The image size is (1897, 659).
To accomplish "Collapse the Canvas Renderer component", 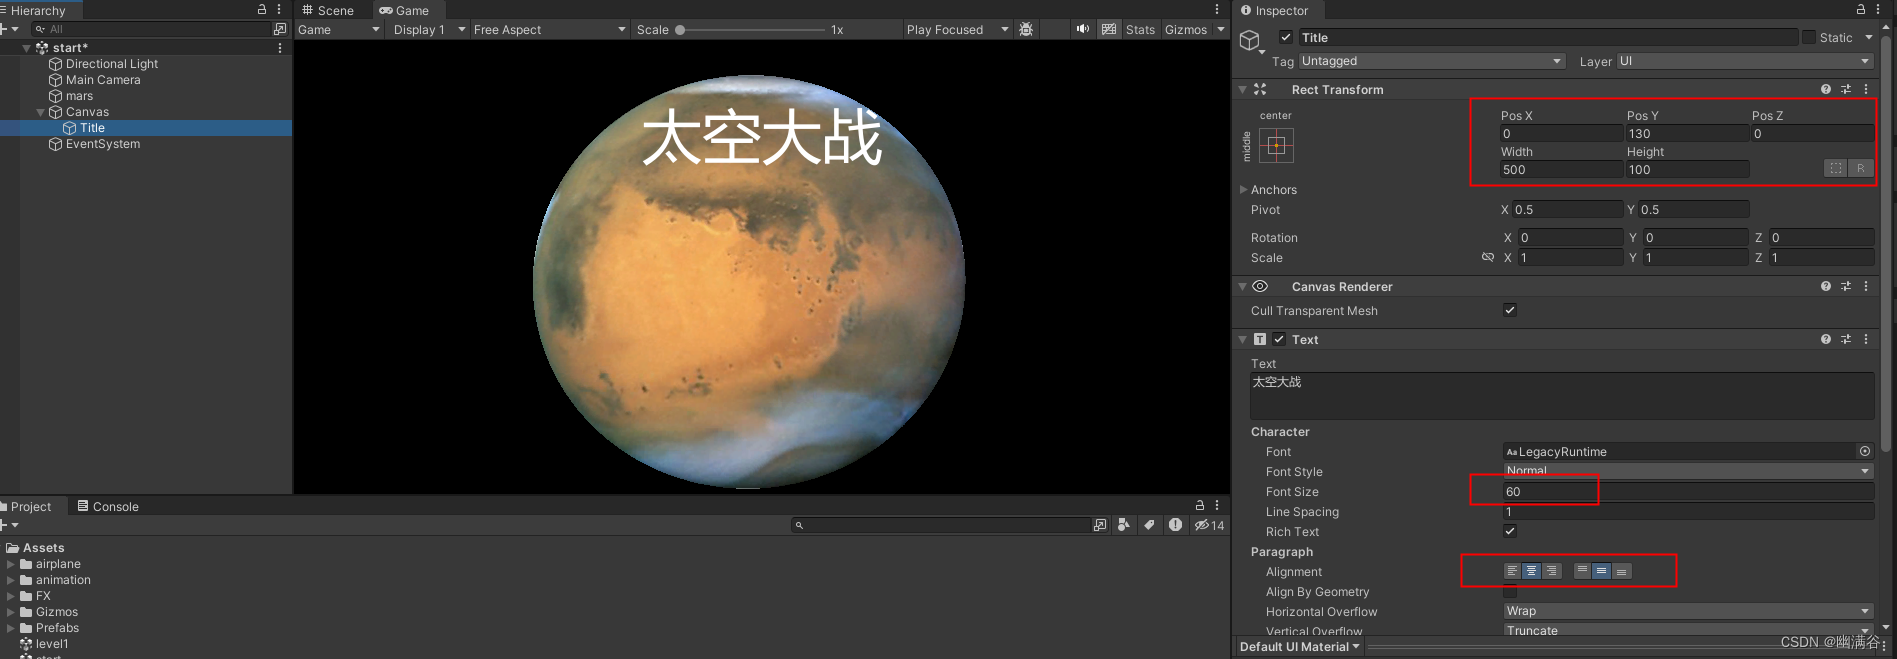I will (1243, 286).
